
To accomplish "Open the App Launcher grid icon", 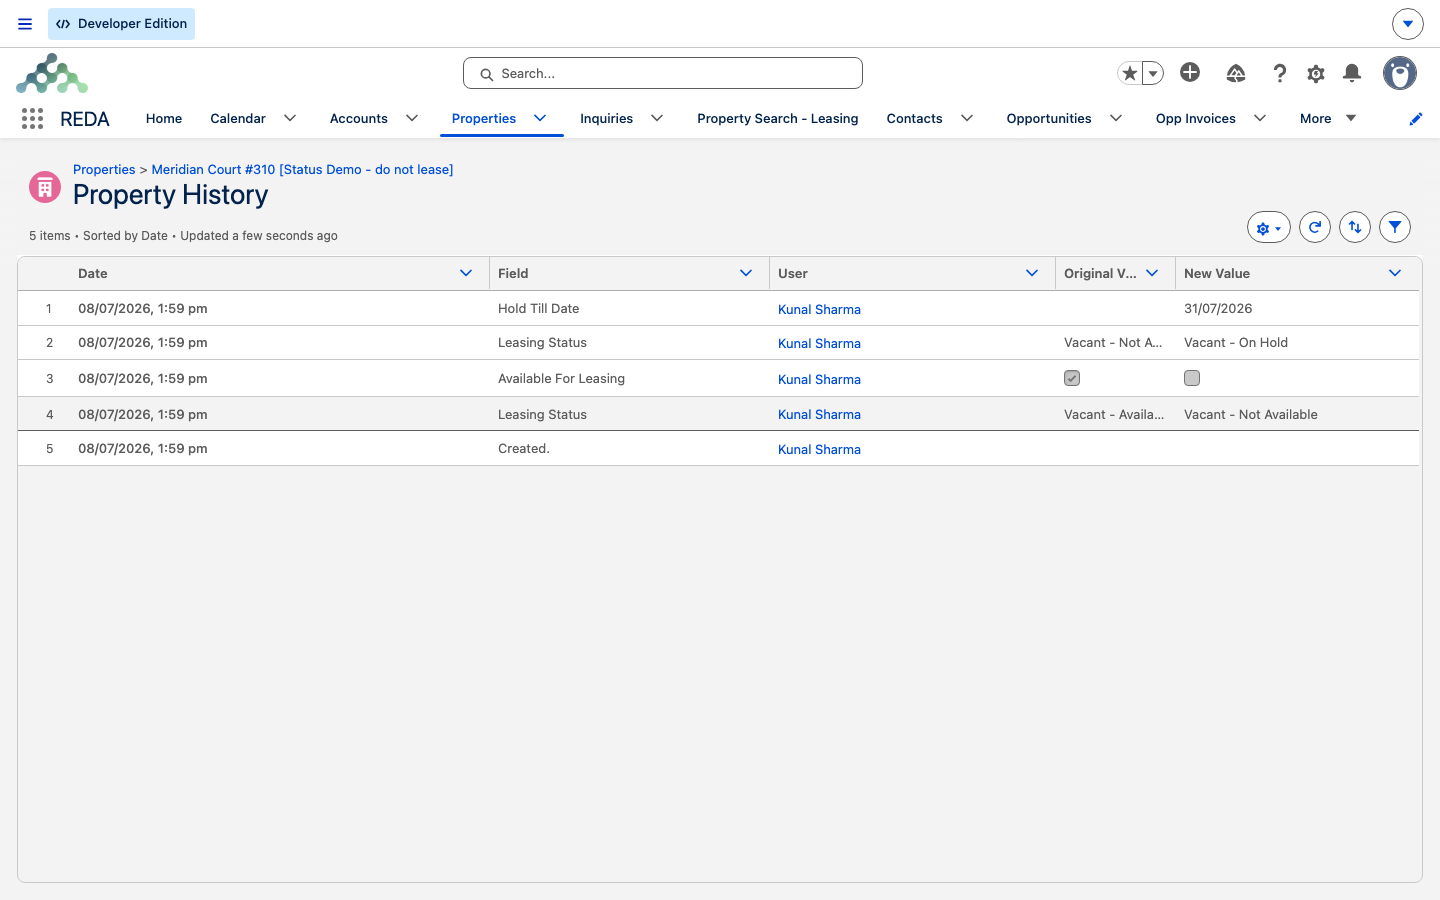I will (32, 118).
